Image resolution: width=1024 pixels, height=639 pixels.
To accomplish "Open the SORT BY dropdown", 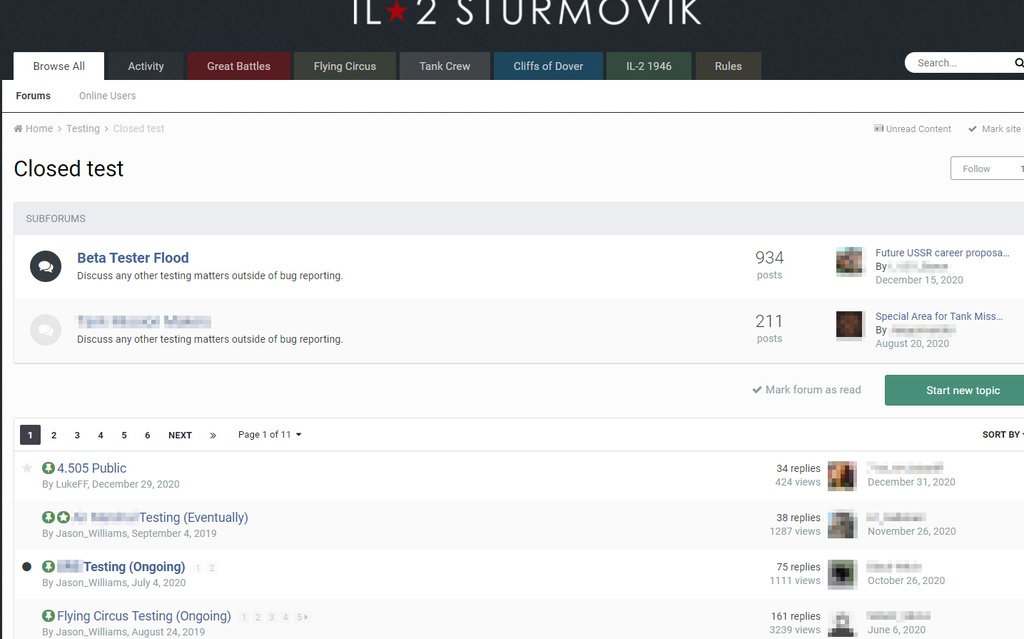I will coord(1002,434).
